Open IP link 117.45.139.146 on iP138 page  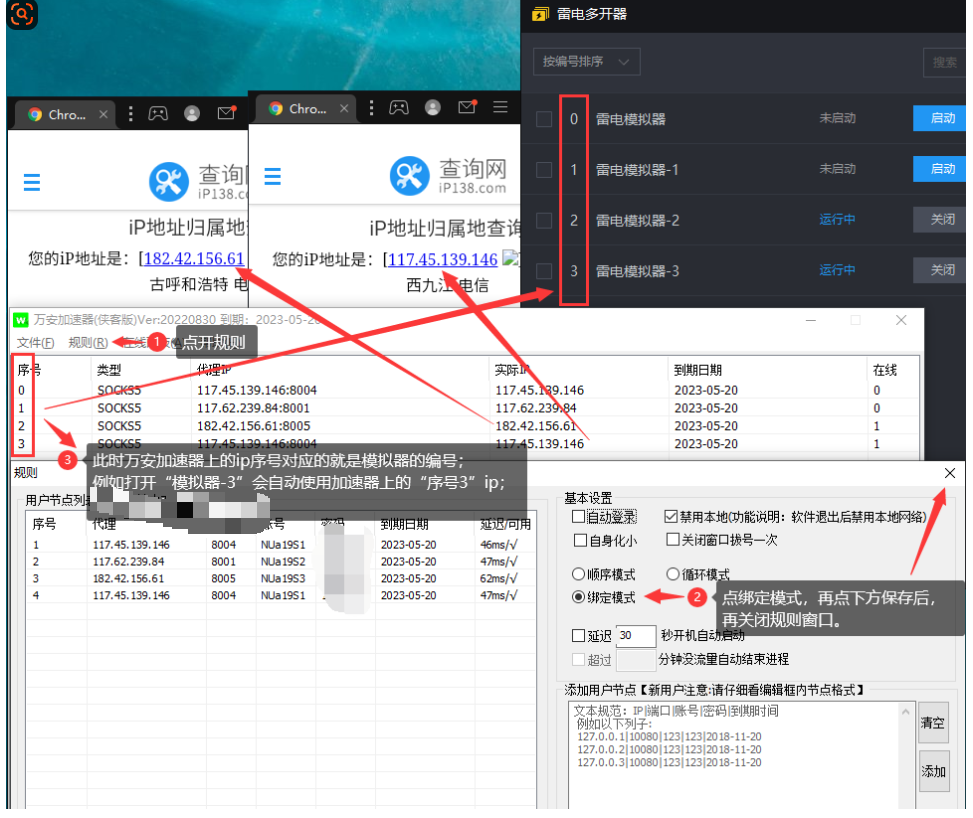[442, 259]
